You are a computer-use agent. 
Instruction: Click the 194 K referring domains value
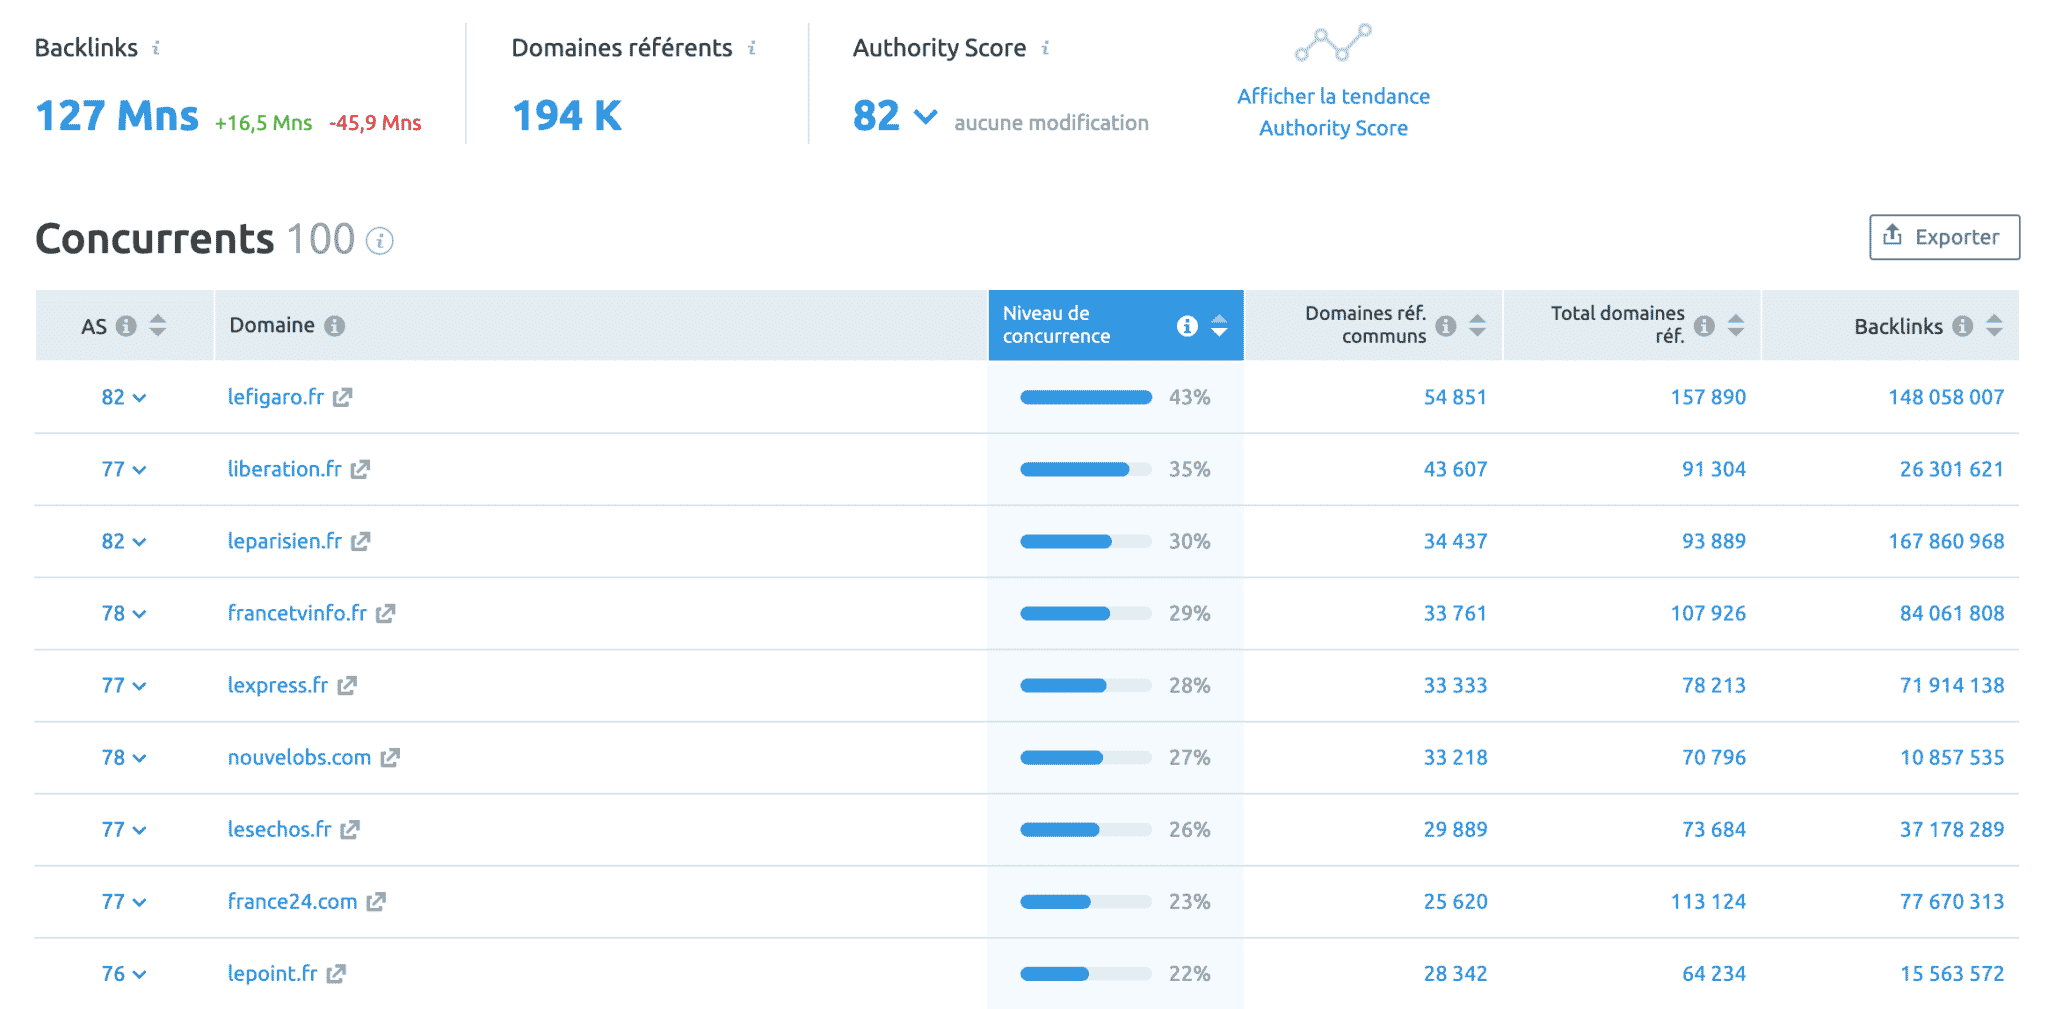coord(567,116)
